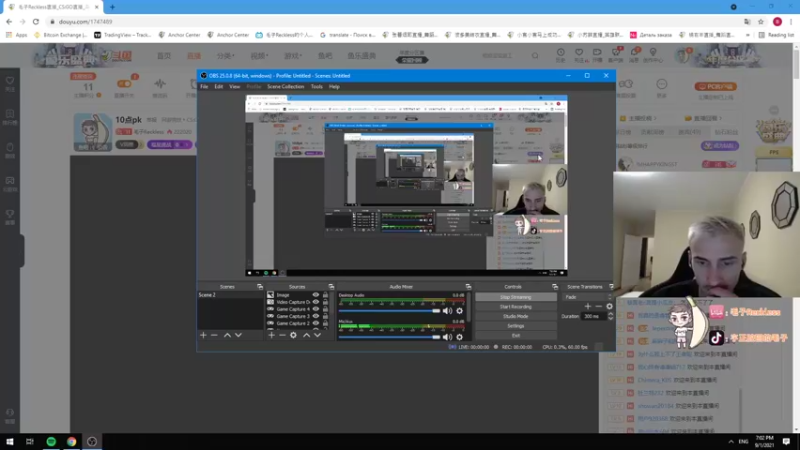Open Windows Start menu
800x450 pixels.
coord(10,442)
